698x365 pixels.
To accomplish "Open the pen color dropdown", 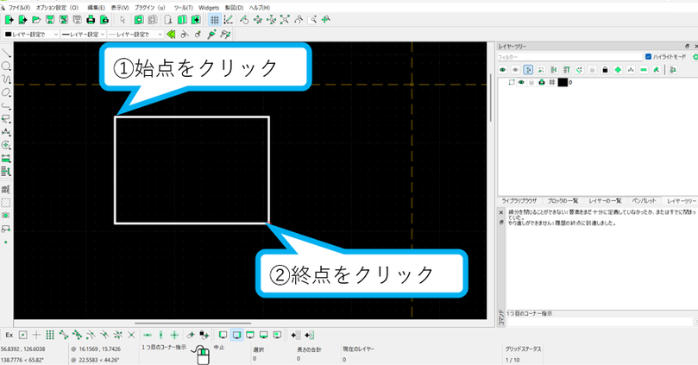I will pos(31,34).
